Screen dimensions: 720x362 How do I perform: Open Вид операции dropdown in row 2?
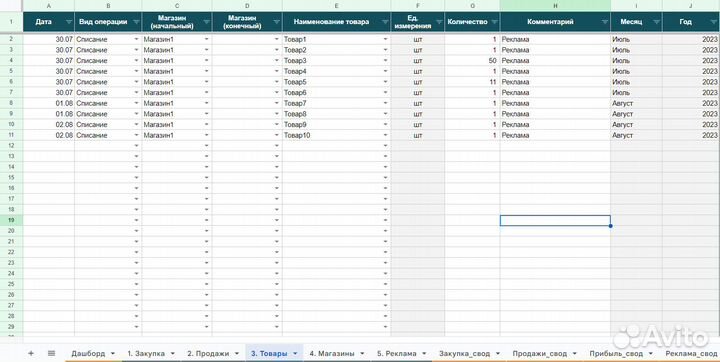pyautogui.click(x=136, y=40)
